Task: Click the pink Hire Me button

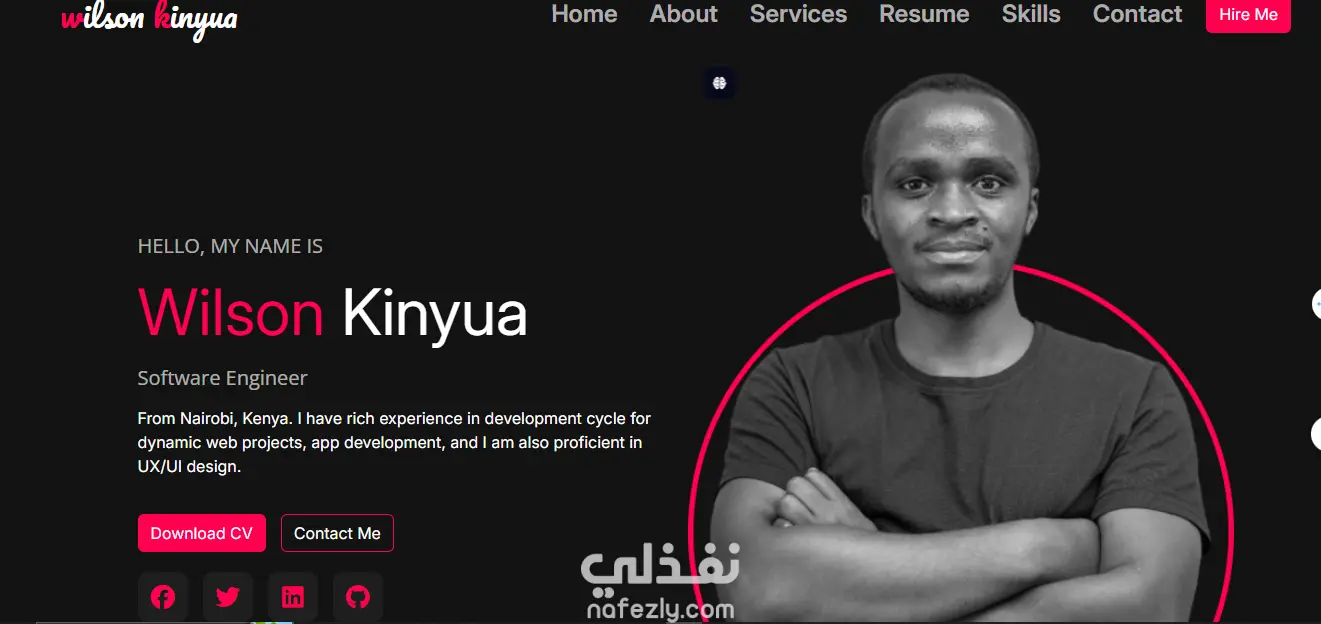Action: pyautogui.click(x=1248, y=15)
